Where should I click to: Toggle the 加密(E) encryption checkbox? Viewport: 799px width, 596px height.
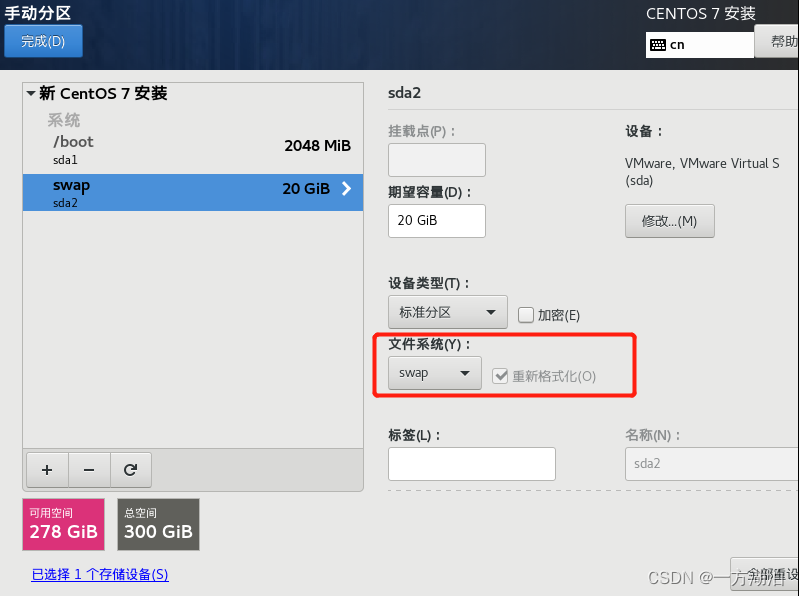click(525, 315)
